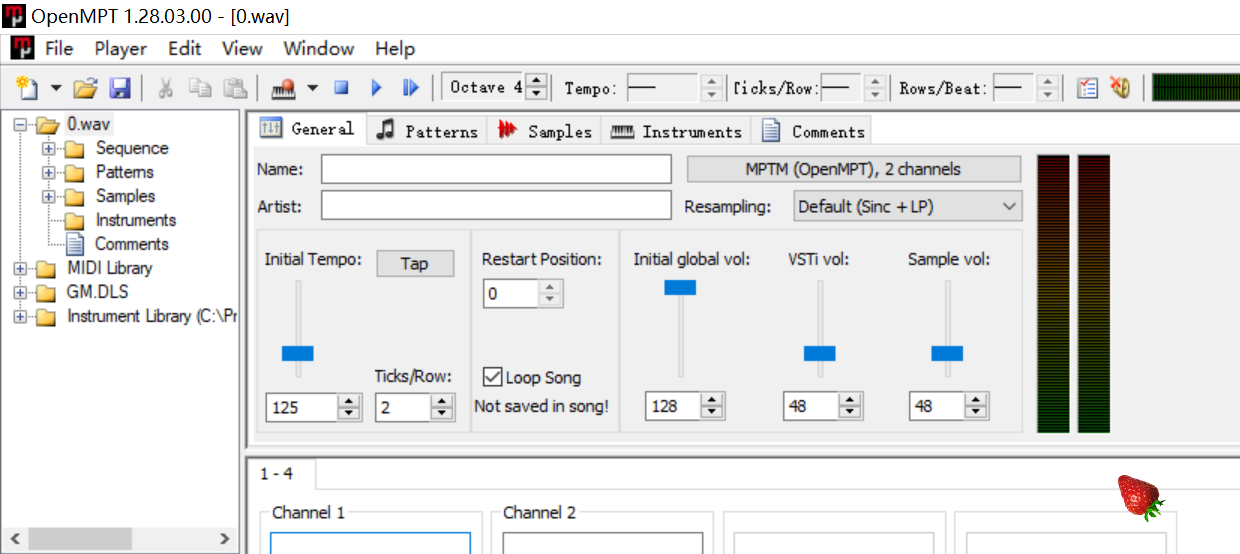The image size is (1240, 554).
Task: Click the toolbar Rows/Beat spinner arrows
Action: [1047, 88]
